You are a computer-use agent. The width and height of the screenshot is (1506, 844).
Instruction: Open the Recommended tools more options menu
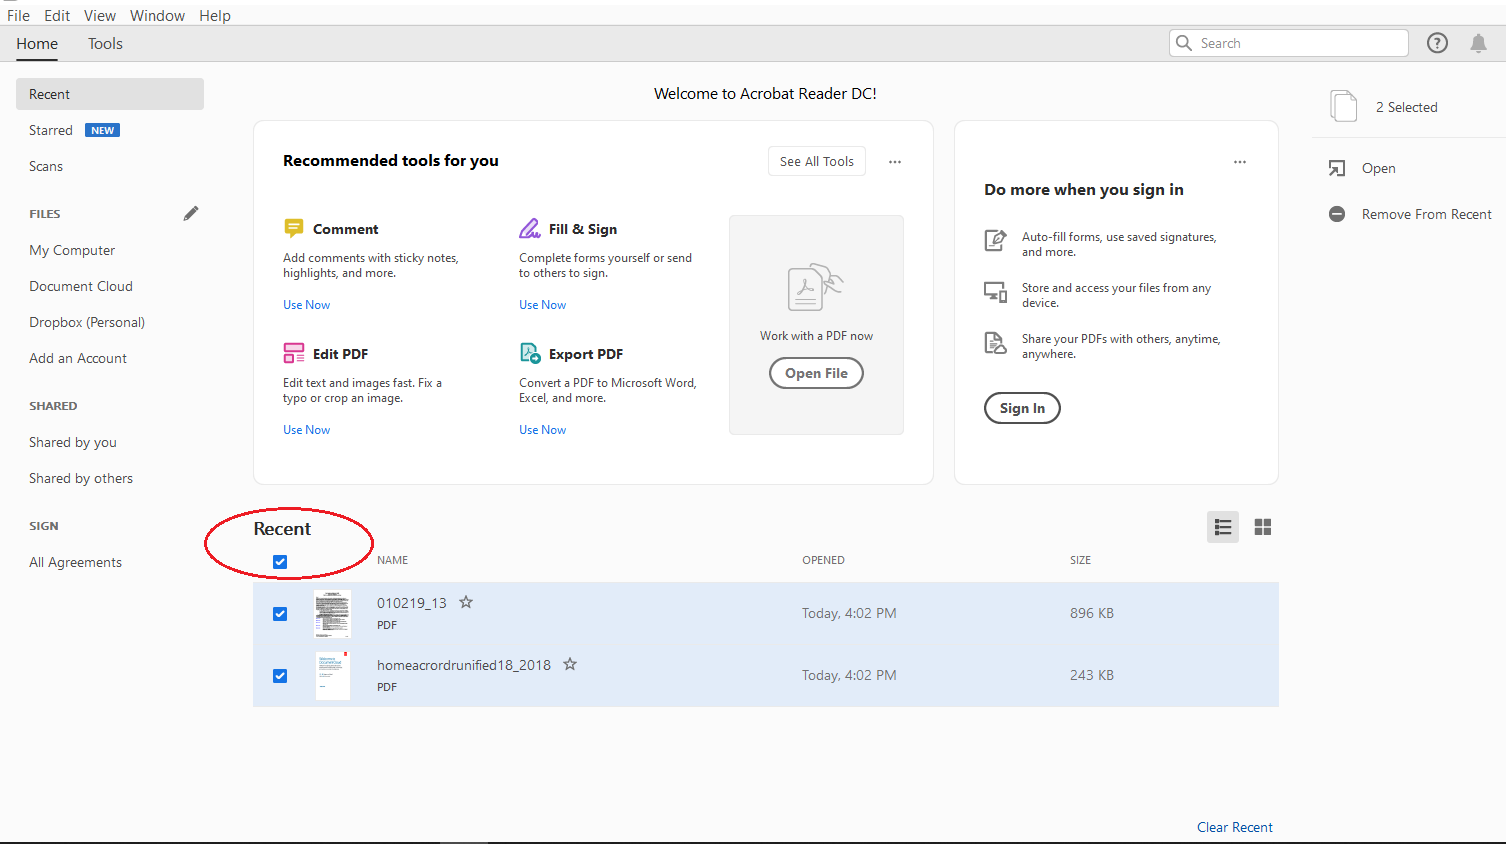tap(895, 162)
